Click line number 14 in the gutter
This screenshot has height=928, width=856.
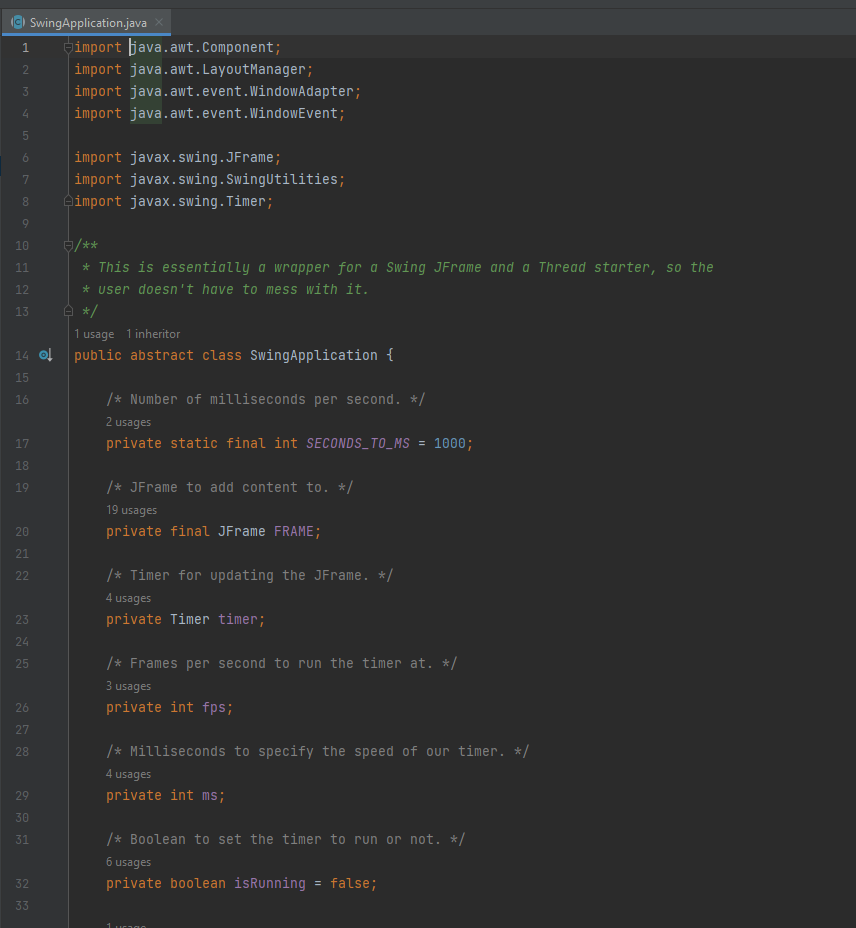click(x=22, y=355)
